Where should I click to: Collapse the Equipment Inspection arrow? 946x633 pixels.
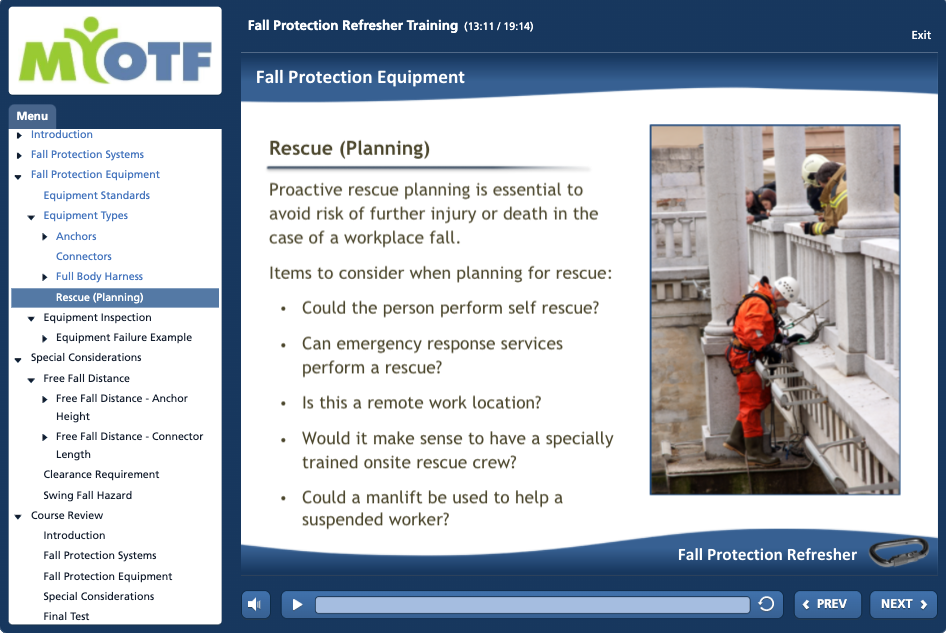click(x=31, y=319)
